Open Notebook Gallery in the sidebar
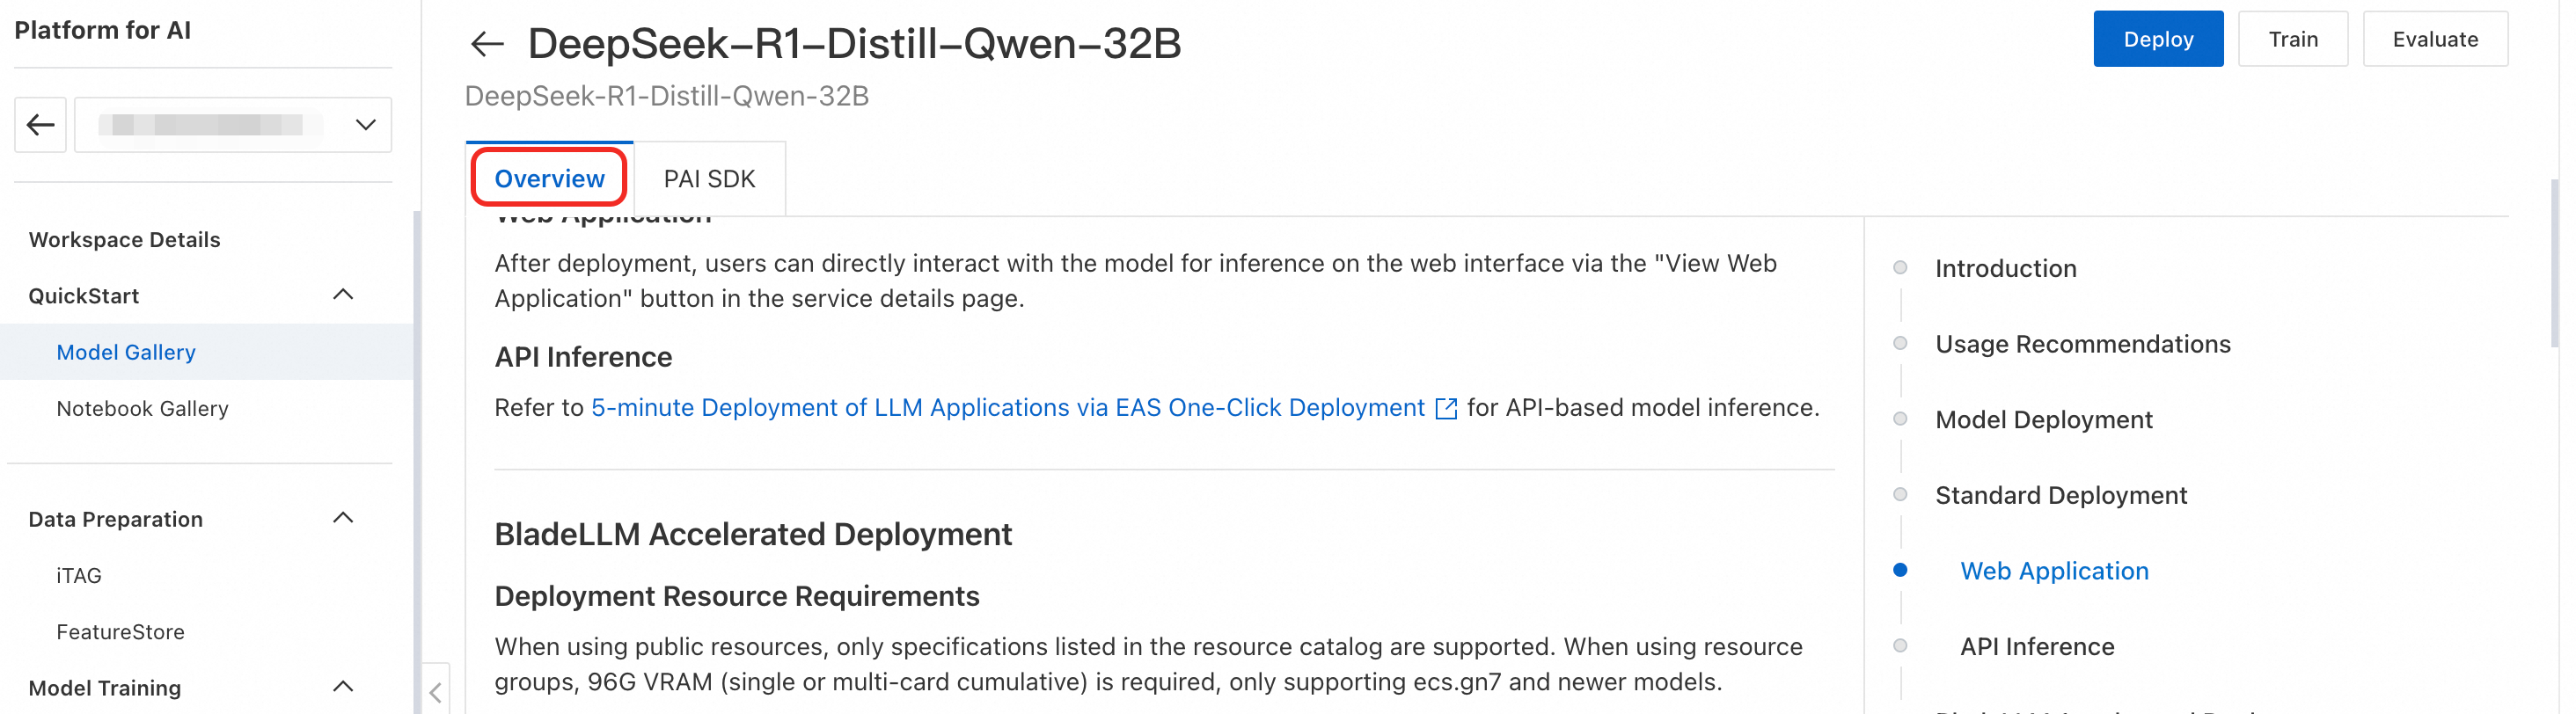This screenshot has height=714, width=2576. (142, 408)
